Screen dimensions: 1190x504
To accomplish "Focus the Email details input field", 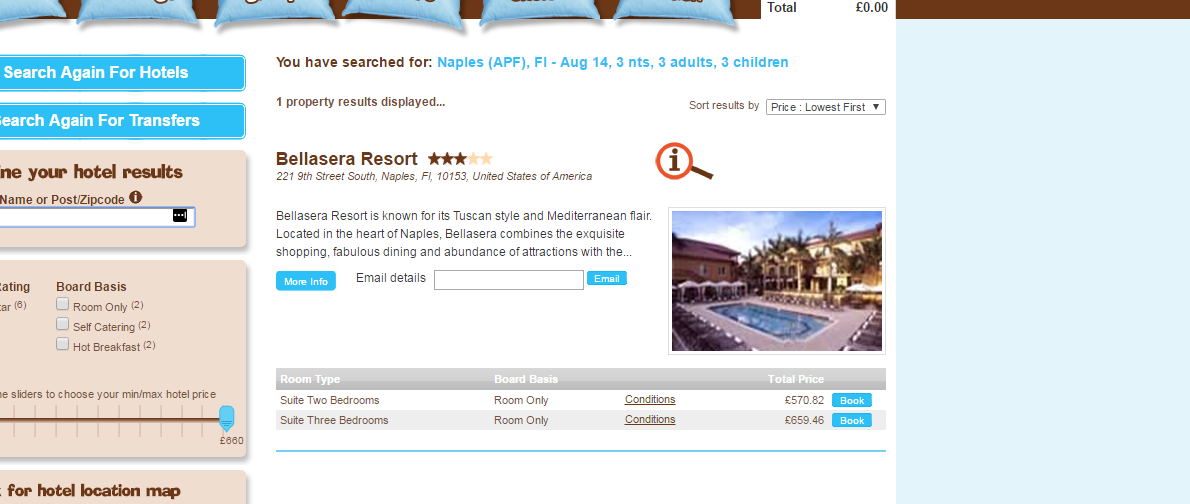I will pyautogui.click(x=508, y=280).
